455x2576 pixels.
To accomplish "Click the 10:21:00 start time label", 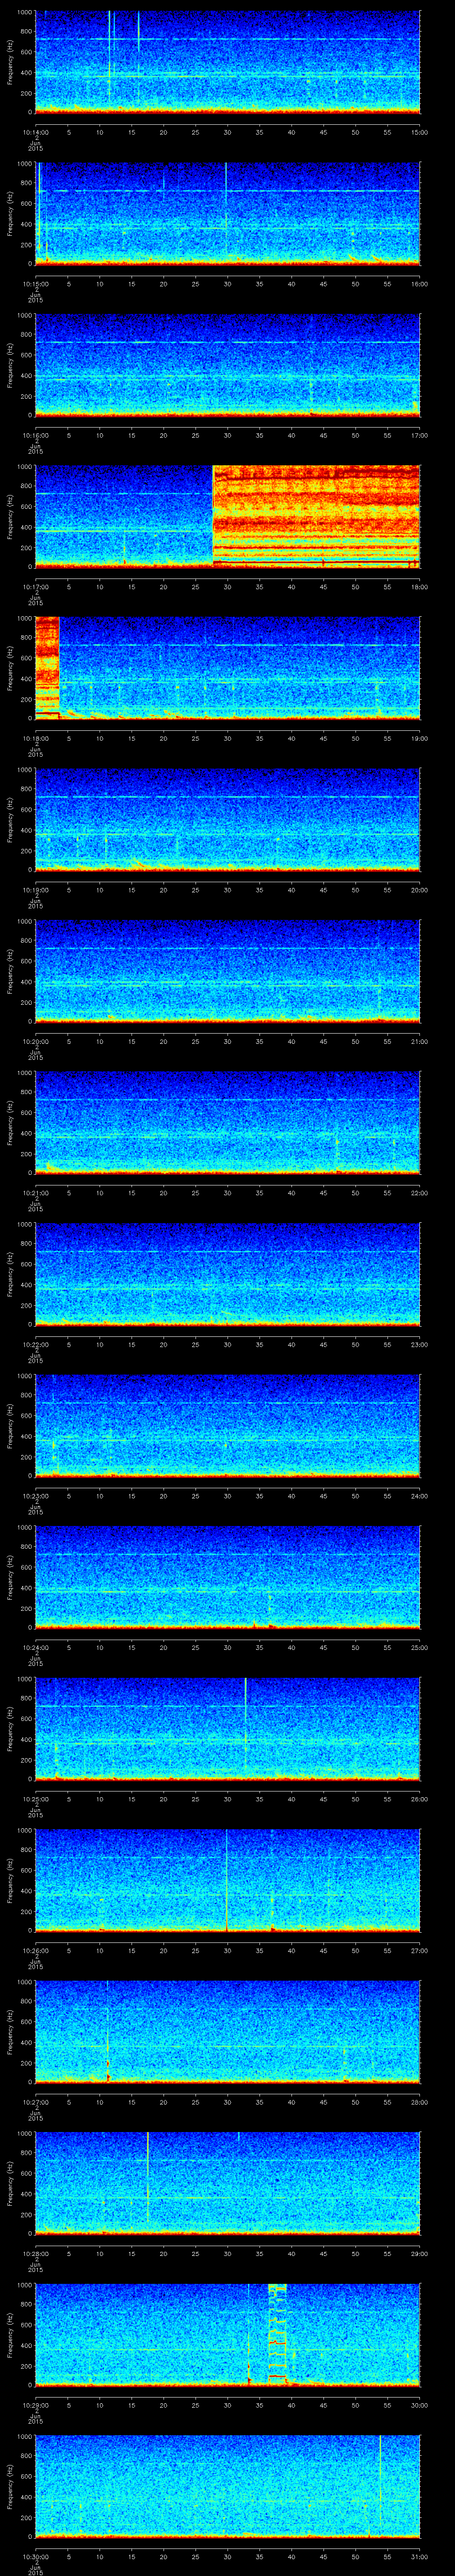I will pos(35,1193).
